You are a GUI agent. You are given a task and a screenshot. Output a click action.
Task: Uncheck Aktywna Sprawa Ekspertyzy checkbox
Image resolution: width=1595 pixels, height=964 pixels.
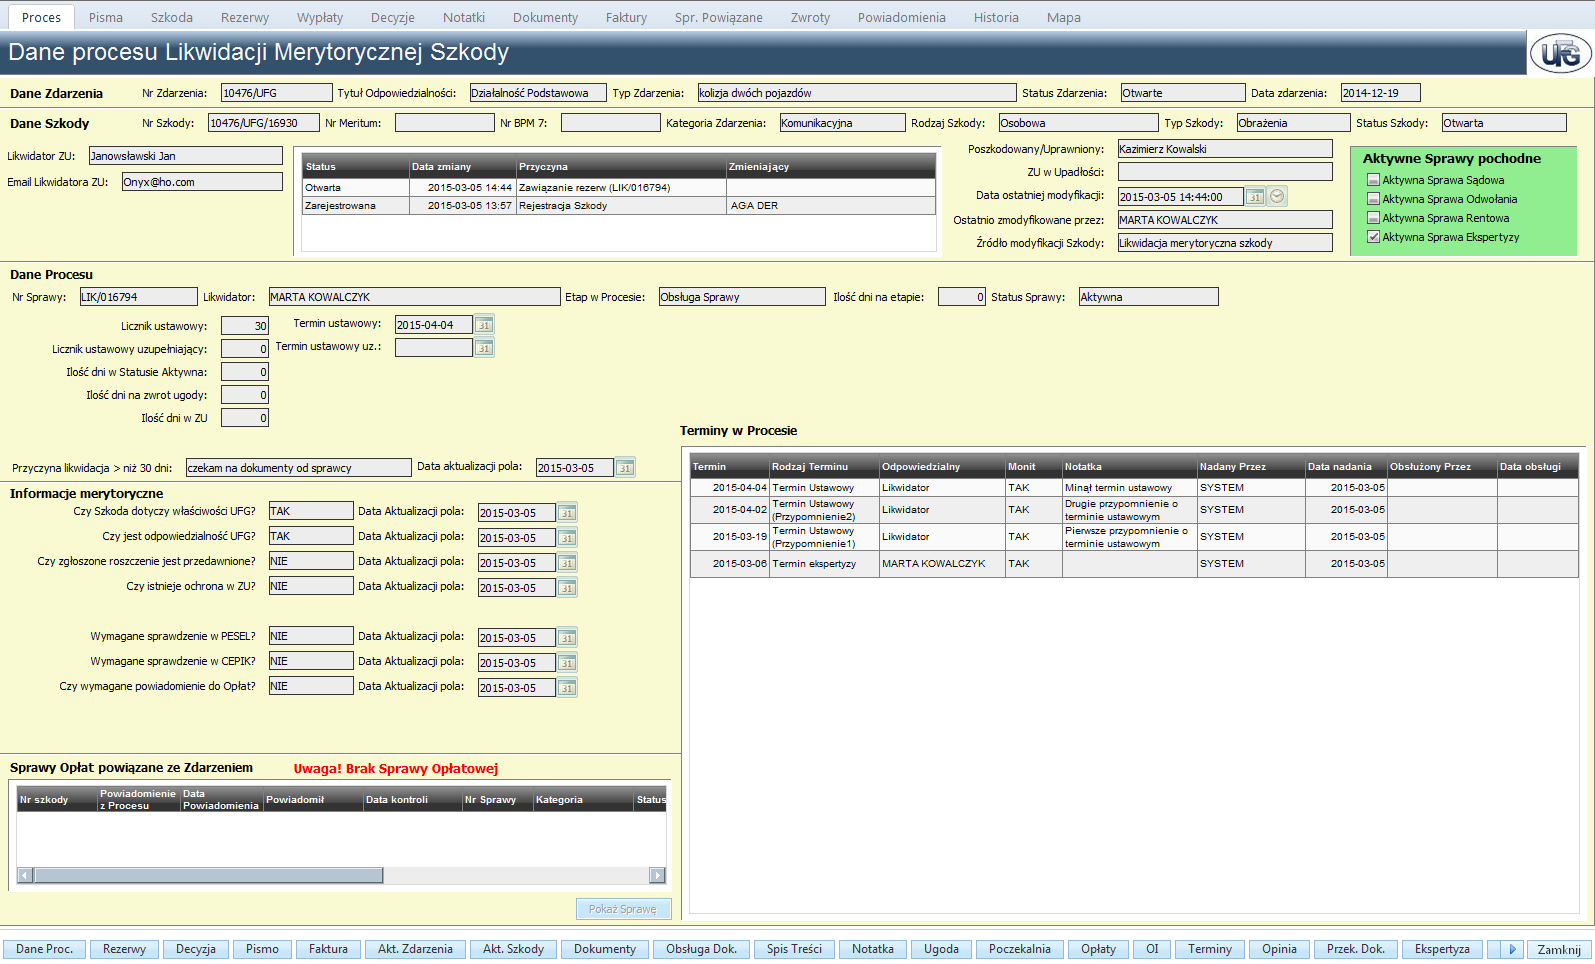1373,237
